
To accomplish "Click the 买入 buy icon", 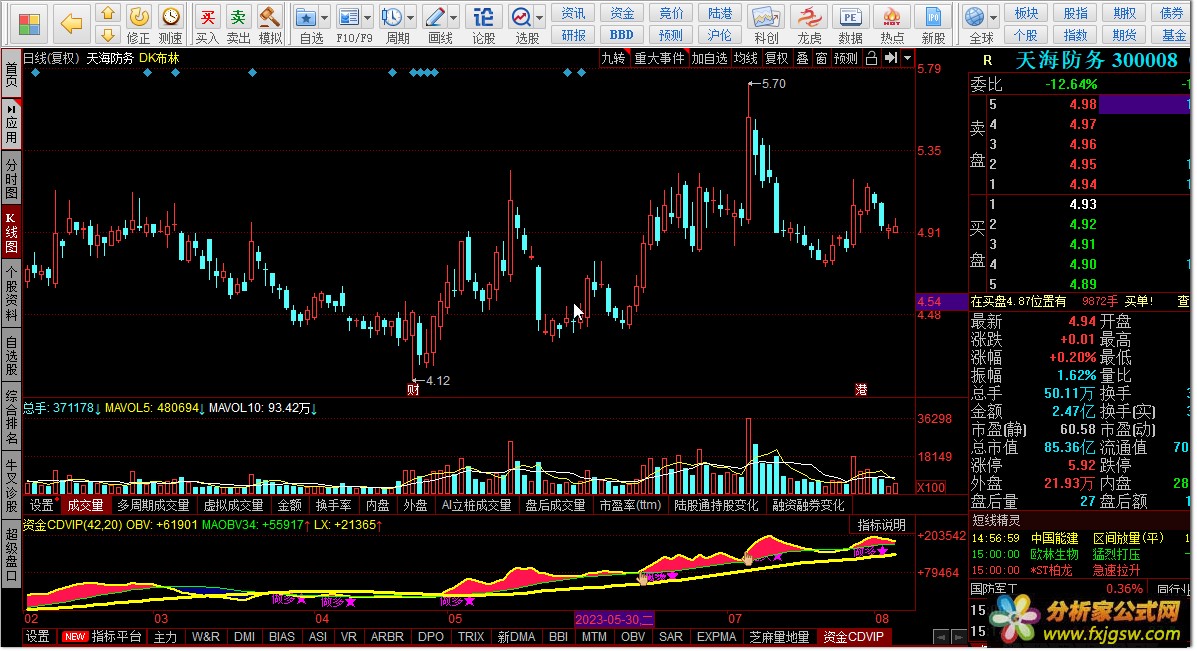I will click(x=207, y=24).
